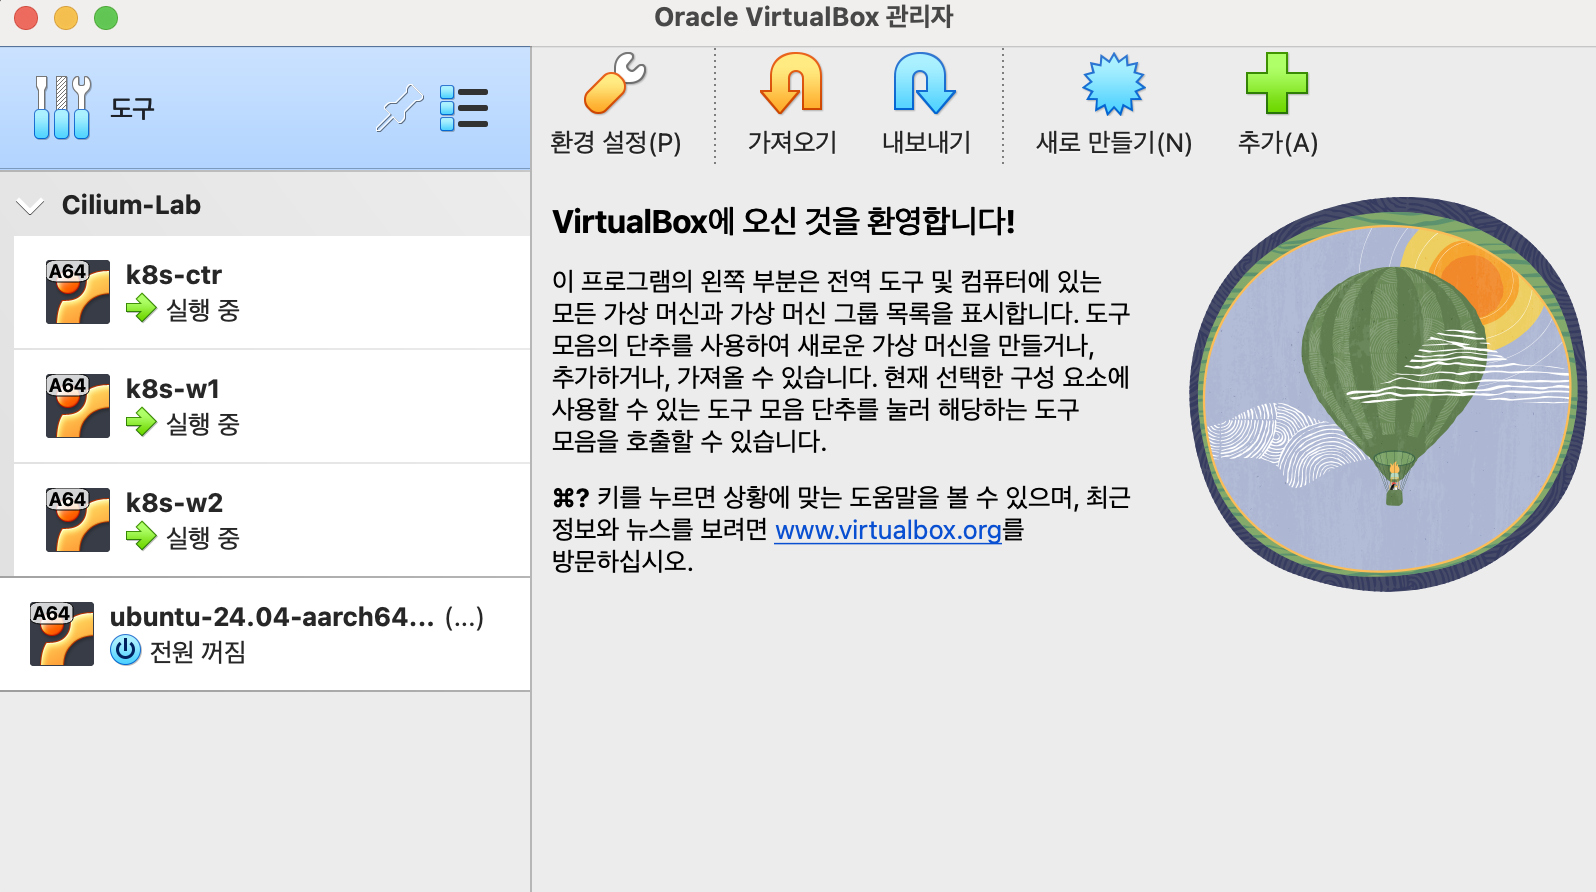
Task: Click the (...) snapshot indicator after ubuntu name
Action: tap(464, 618)
